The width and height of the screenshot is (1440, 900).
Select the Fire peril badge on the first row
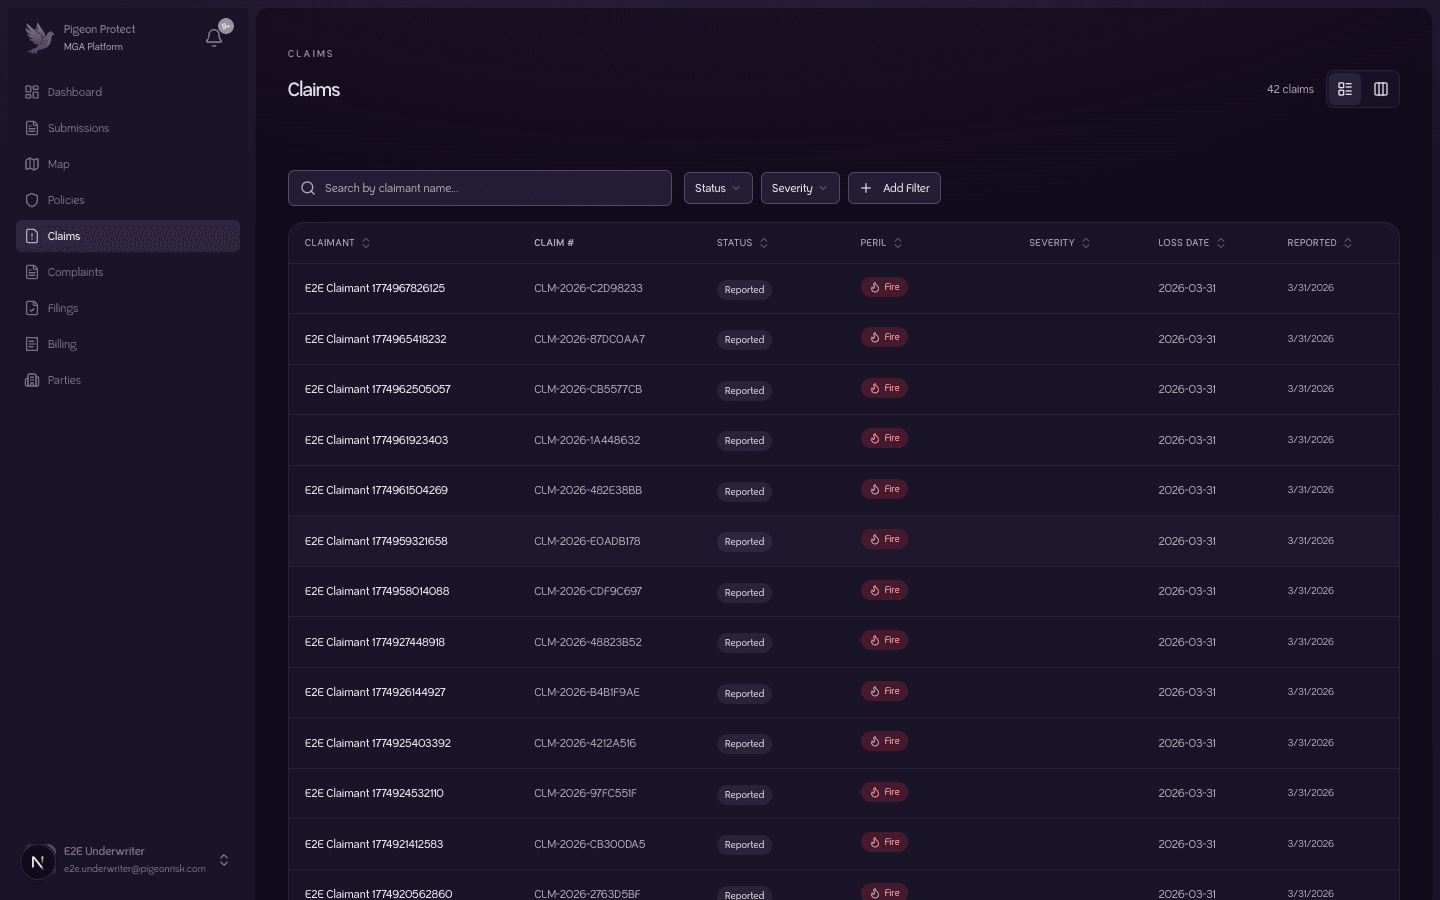point(884,287)
